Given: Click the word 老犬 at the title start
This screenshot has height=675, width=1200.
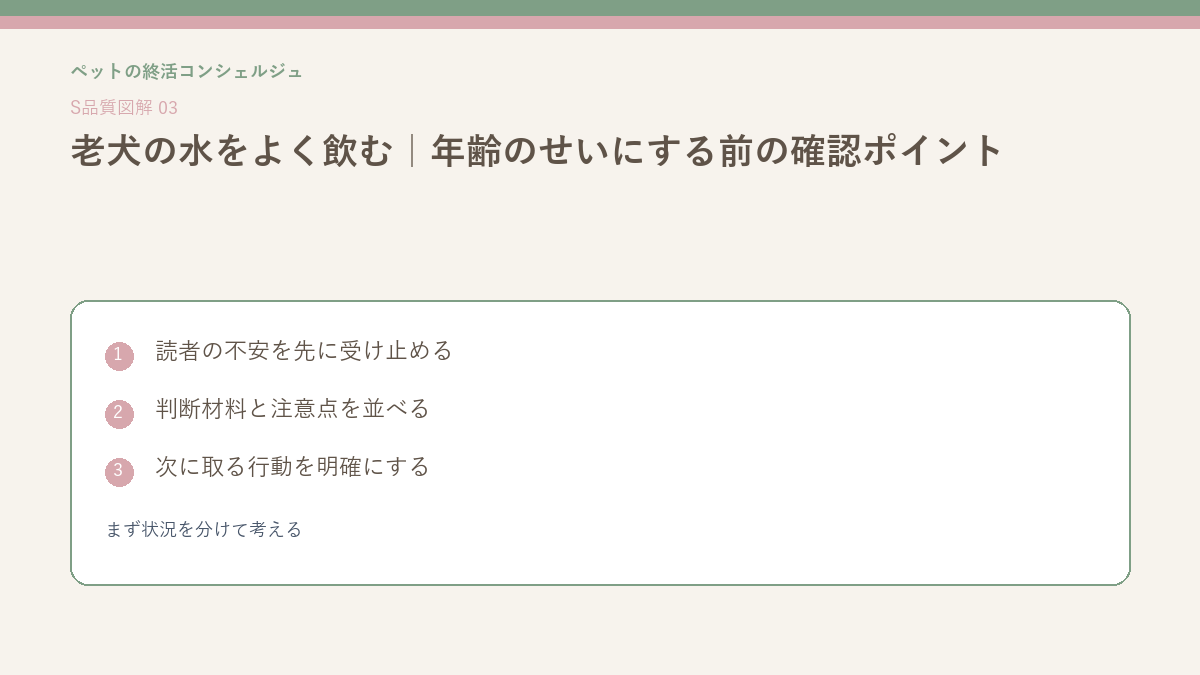Looking at the screenshot, I should (105, 151).
